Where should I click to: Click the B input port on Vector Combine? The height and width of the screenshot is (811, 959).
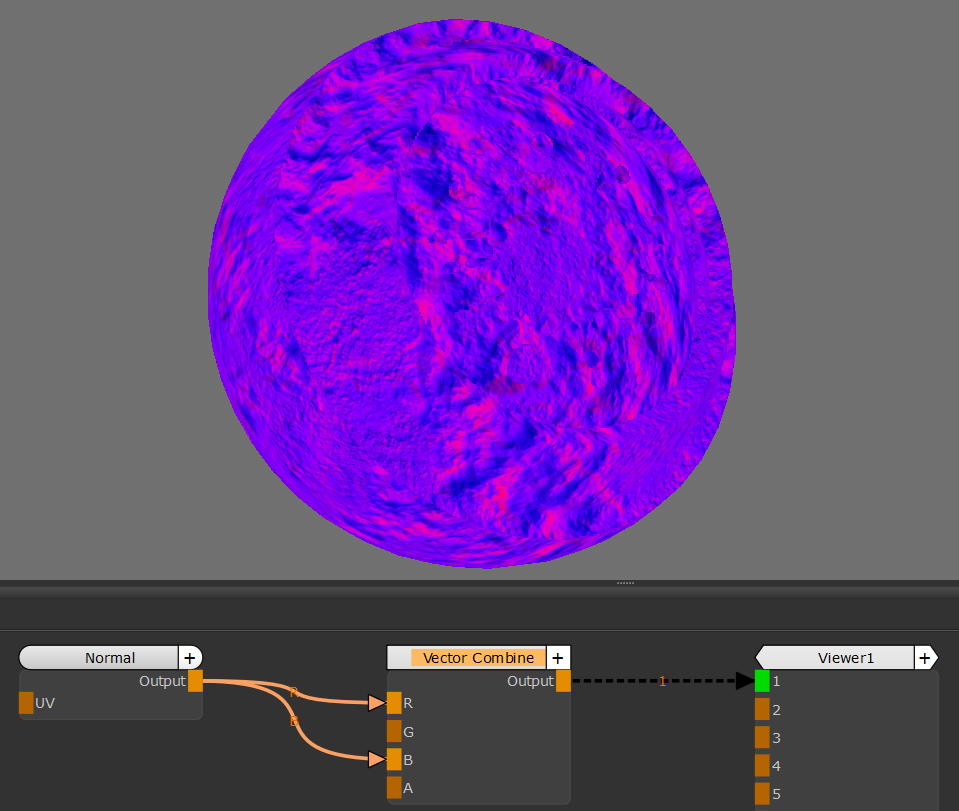pyautogui.click(x=394, y=759)
